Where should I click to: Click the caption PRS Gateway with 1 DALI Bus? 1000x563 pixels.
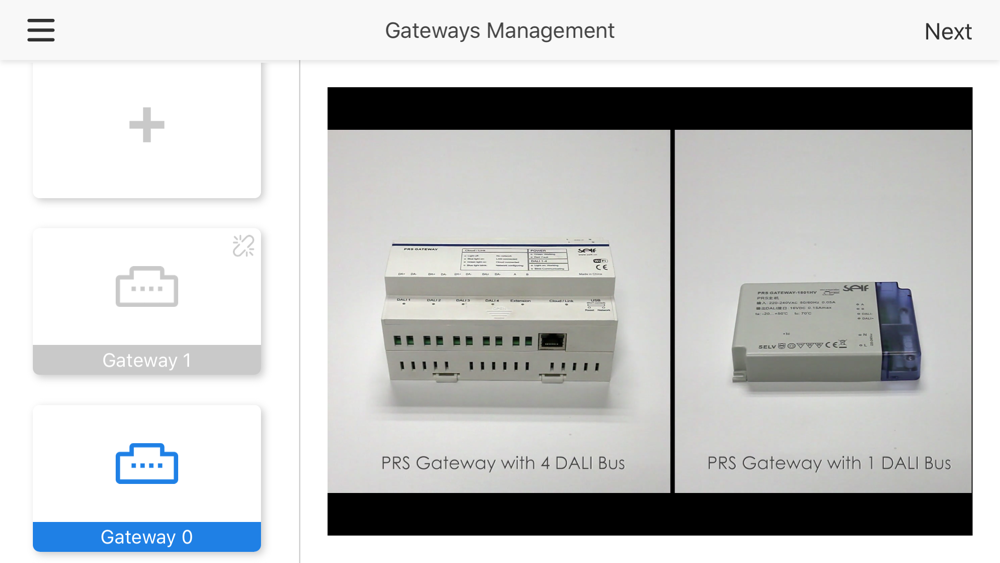click(x=828, y=463)
